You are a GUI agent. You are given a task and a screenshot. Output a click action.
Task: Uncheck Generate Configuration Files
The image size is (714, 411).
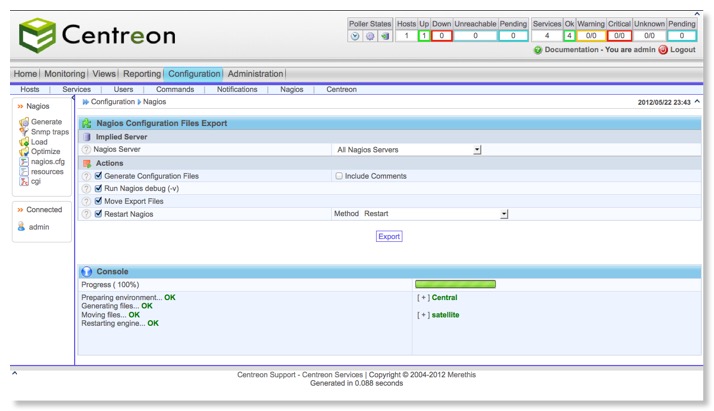pyautogui.click(x=98, y=176)
